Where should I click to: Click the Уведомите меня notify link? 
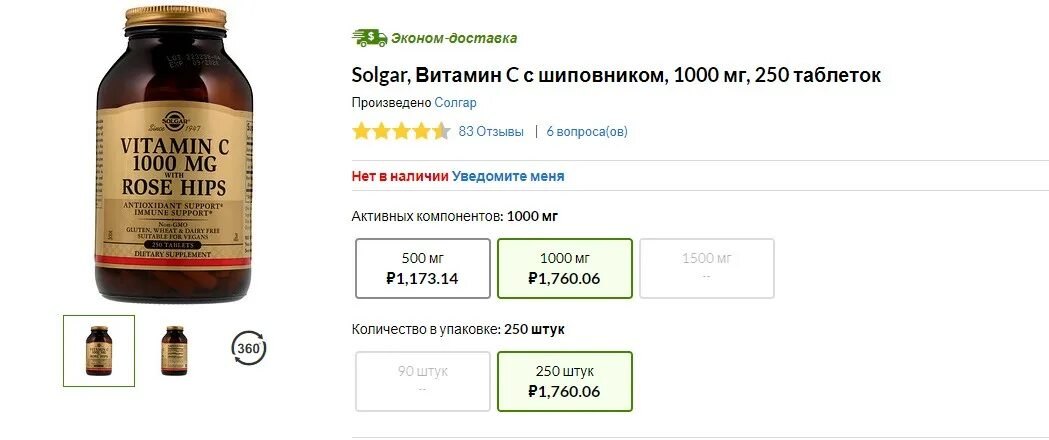(x=508, y=176)
